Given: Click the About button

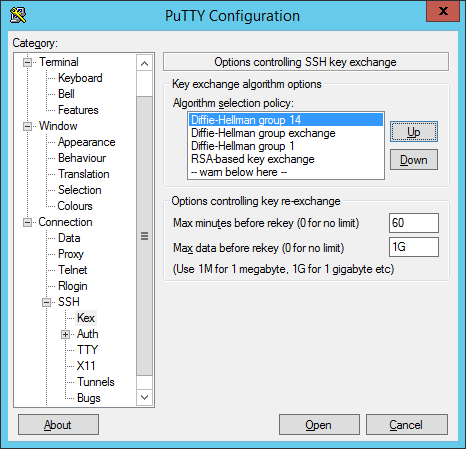Looking at the screenshot, I should pyautogui.click(x=58, y=425).
